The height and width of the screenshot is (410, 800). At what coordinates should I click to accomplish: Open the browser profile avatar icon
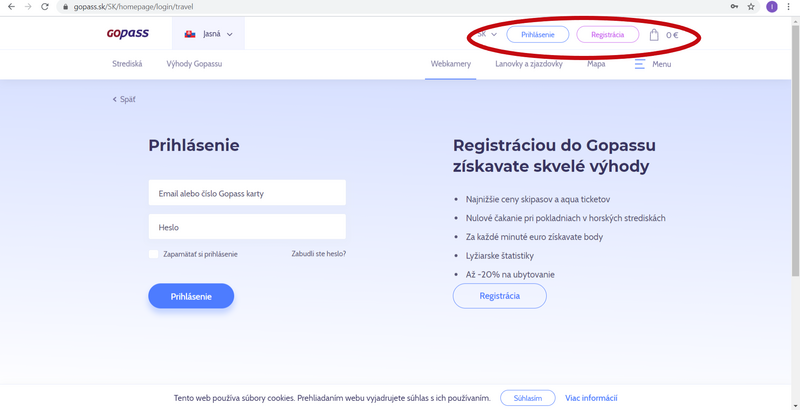click(772, 7)
